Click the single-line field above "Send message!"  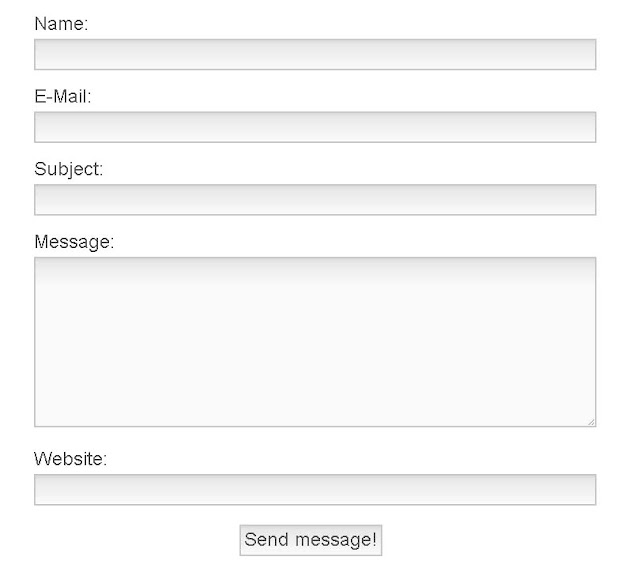pos(315,490)
